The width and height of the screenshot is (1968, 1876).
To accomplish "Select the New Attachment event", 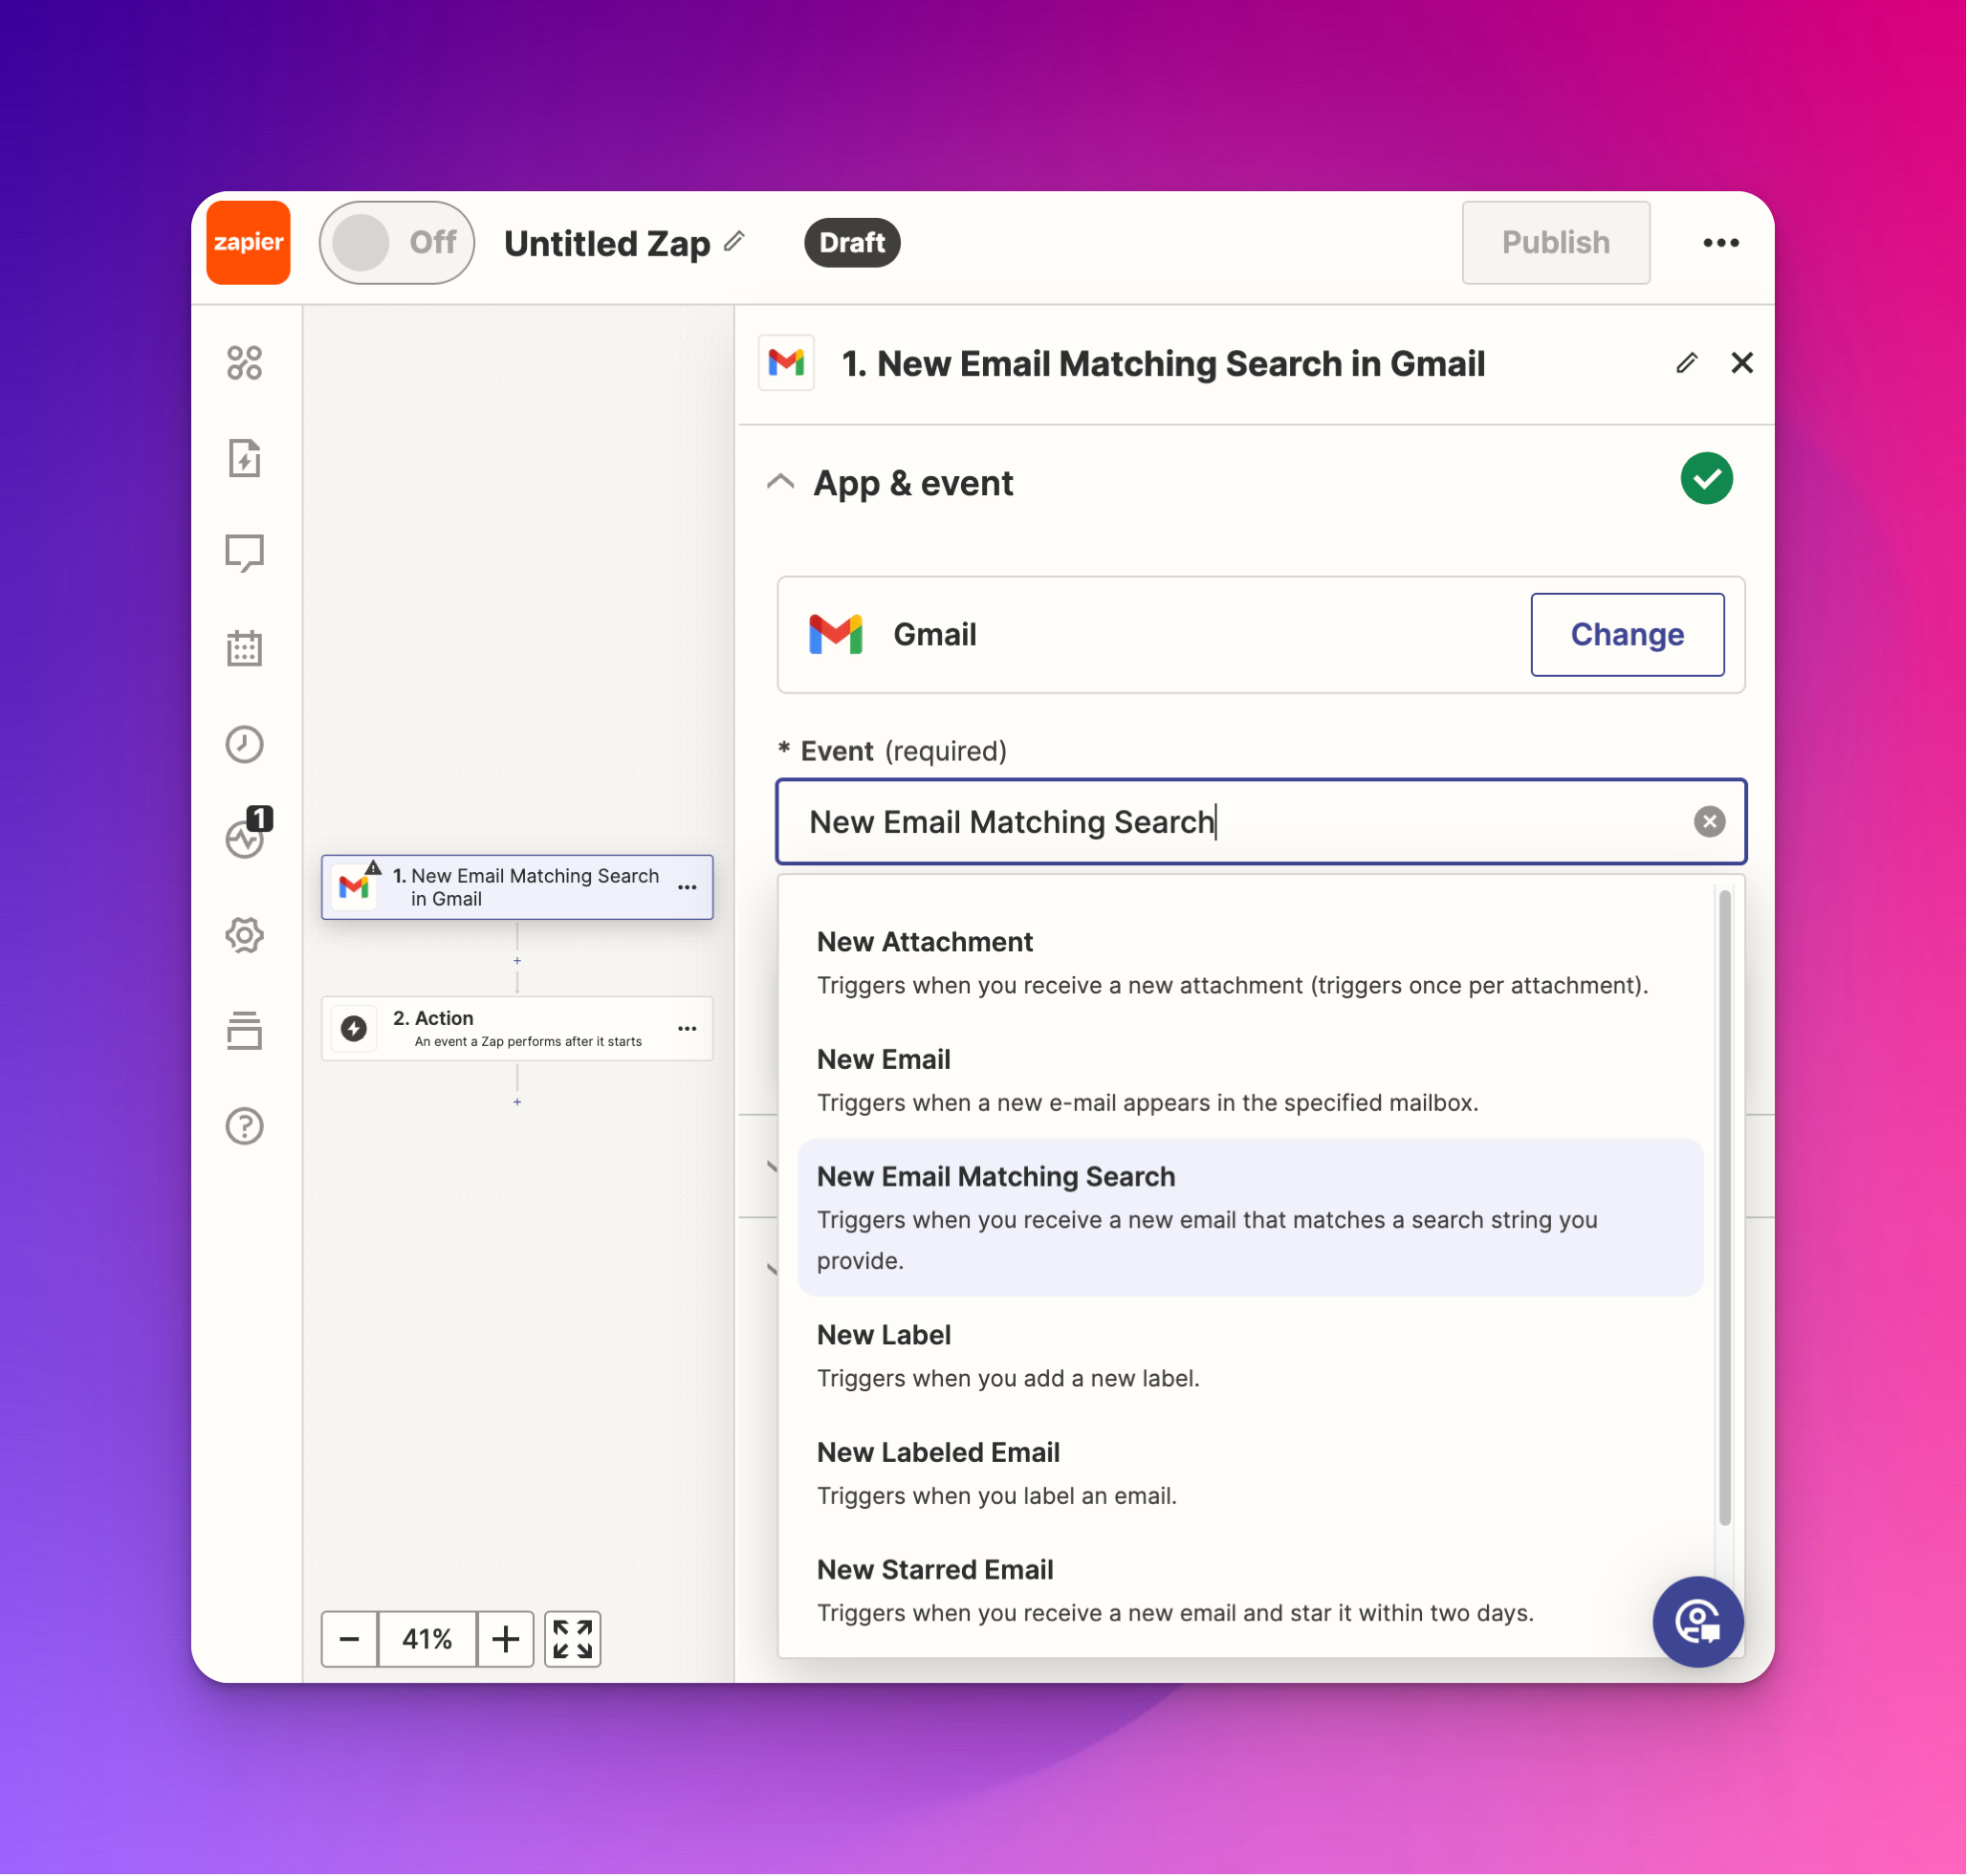I will point(924,942).
